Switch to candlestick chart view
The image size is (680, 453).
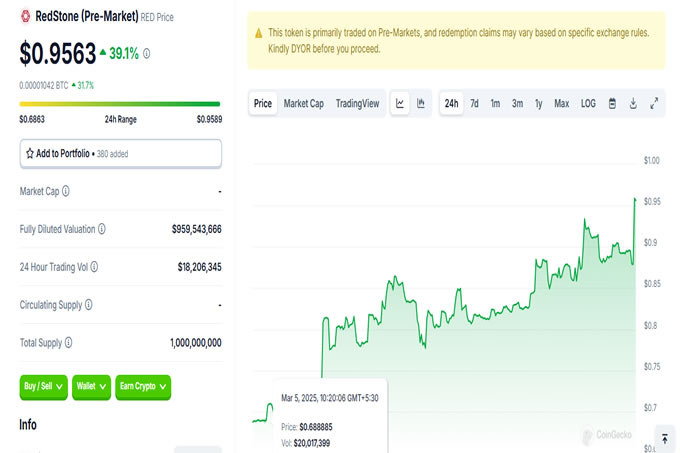(421, 103)
